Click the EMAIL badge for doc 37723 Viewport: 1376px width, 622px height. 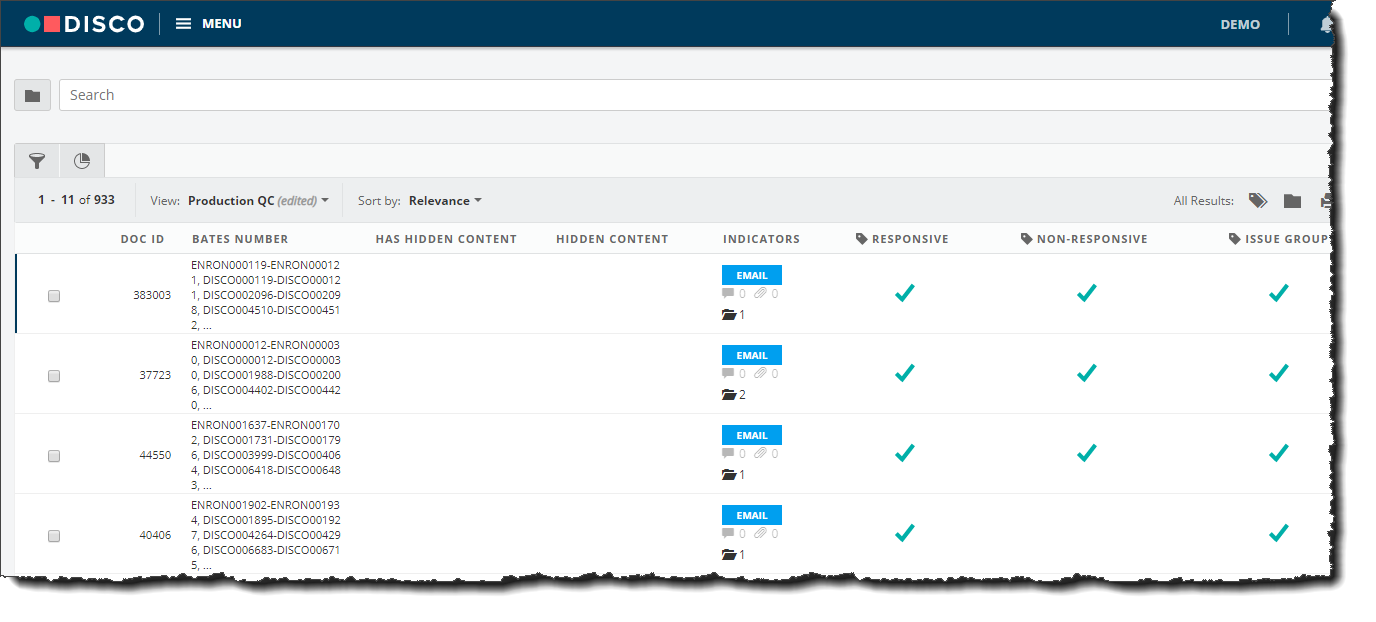pyautogui.click(x=752, y=355)
